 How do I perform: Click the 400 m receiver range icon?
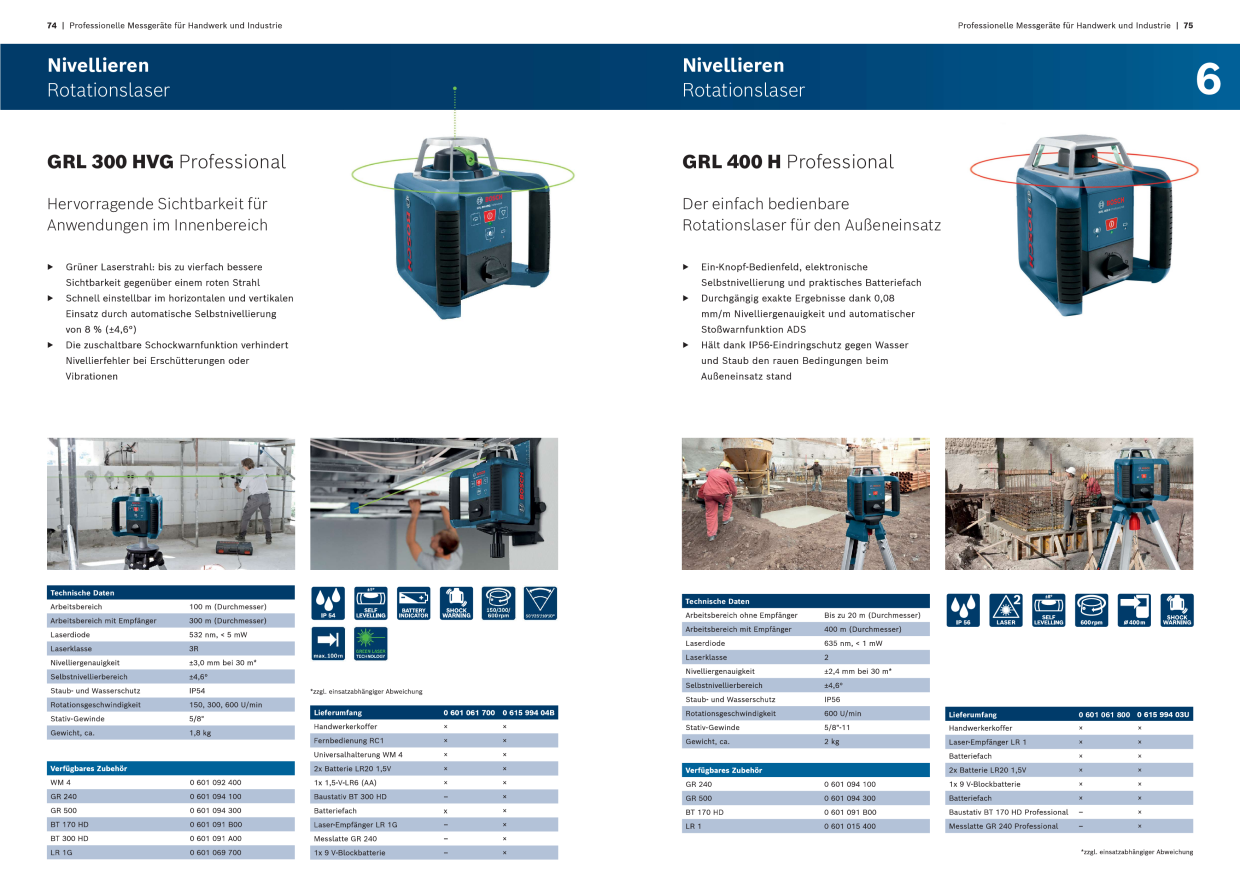[1134, 610]
